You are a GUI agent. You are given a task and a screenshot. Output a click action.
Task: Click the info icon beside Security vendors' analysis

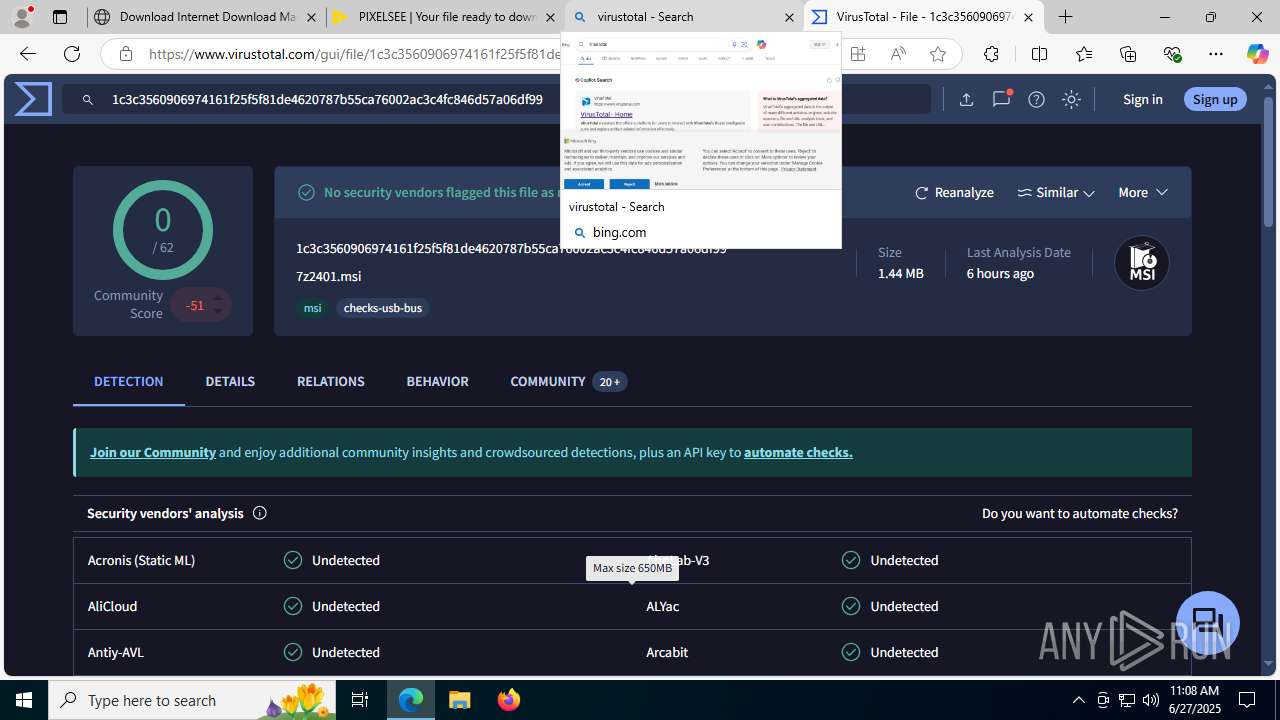tap(260, 513)
